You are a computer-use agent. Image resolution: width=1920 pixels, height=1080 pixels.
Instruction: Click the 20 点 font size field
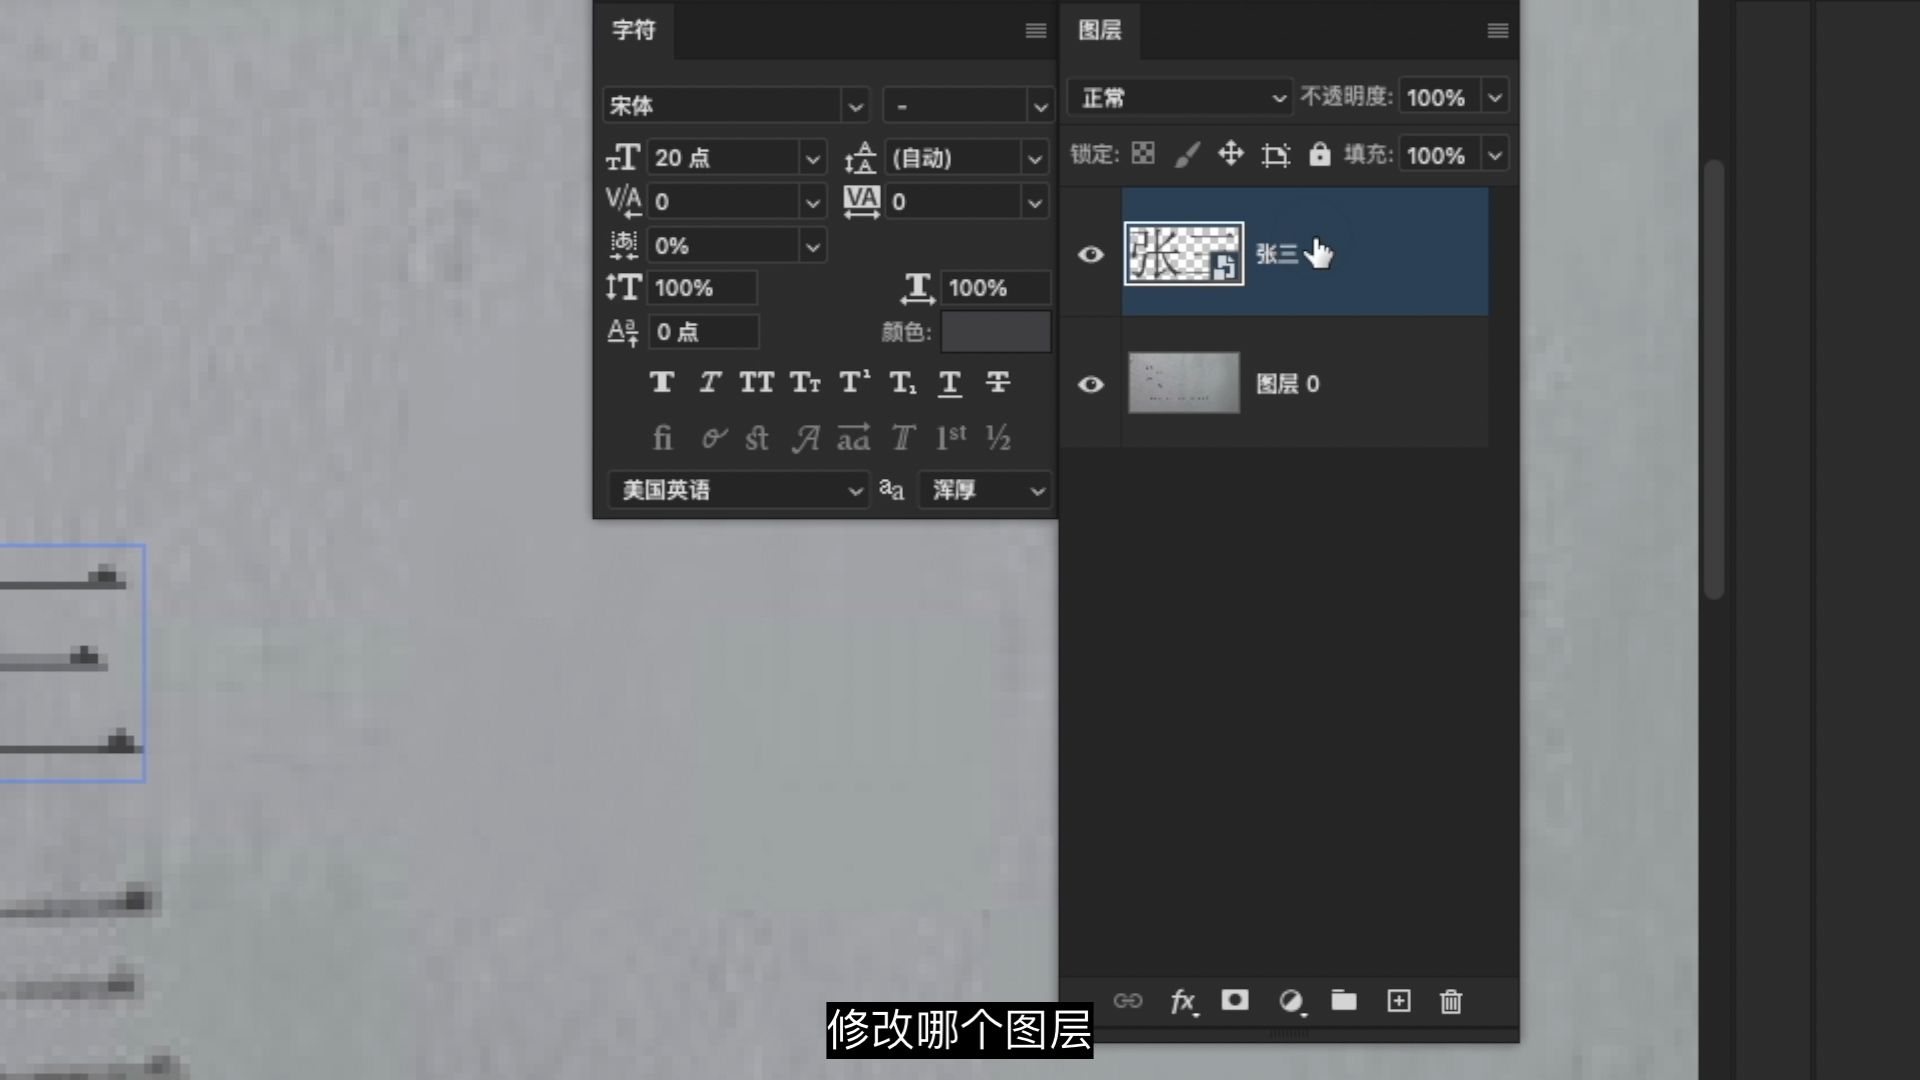pyautogui.click(x=720, y=158)
